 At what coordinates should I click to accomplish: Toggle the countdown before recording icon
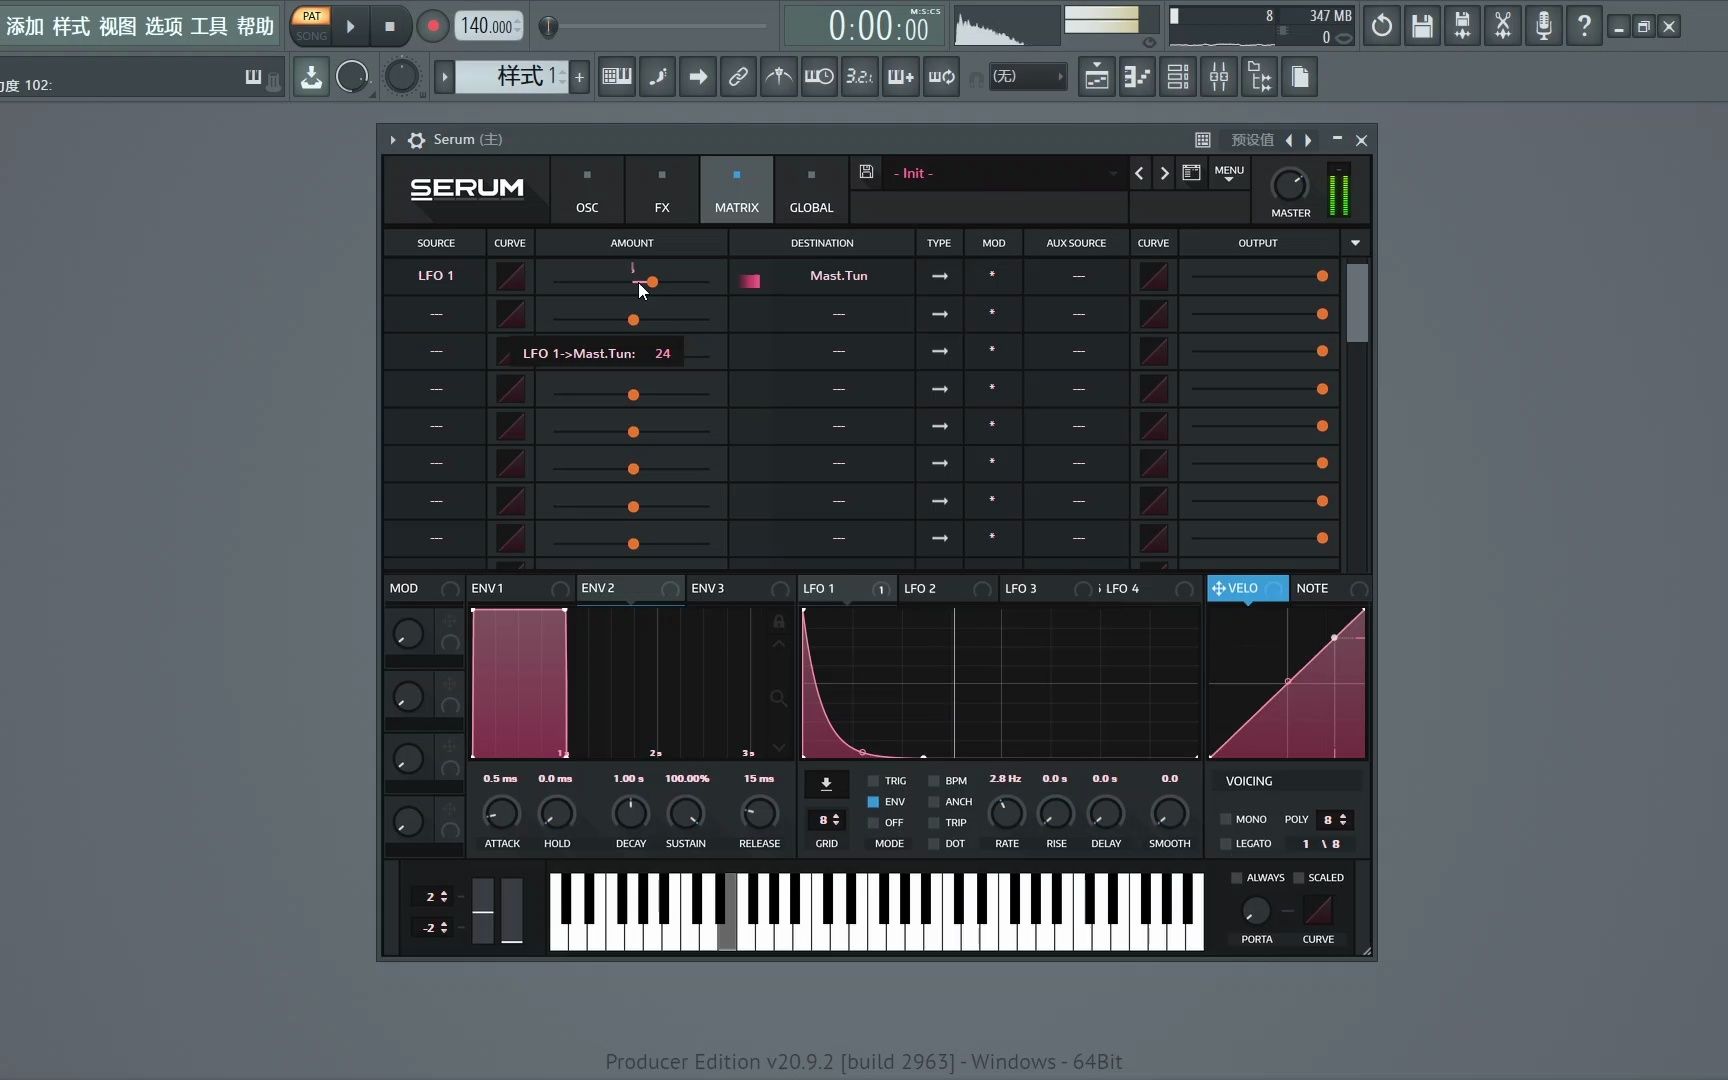pyautogui.click(x=859, y=77)
